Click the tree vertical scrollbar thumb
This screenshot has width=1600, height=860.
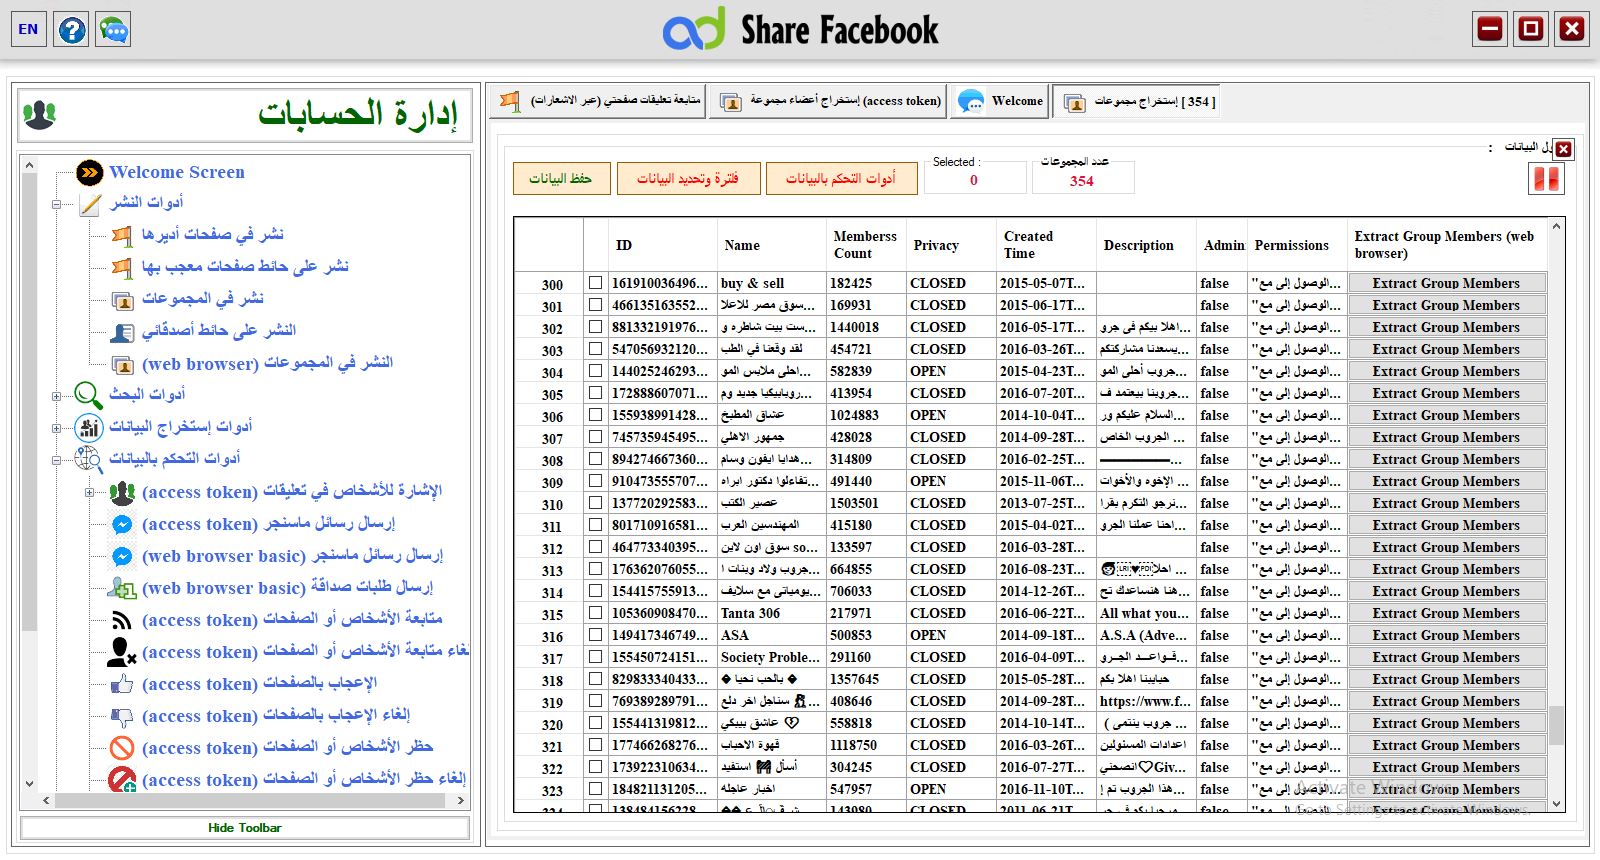click(x=29, y=402)
